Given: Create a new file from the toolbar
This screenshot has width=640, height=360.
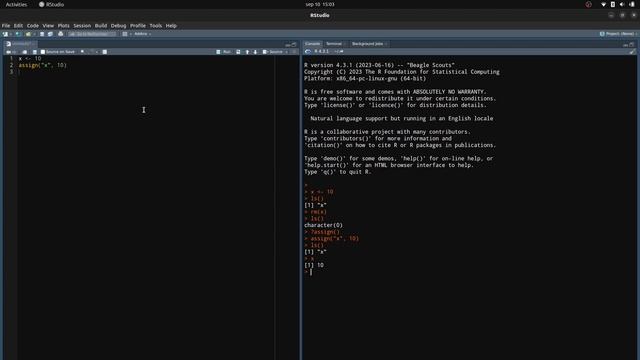Looking at the screenshot, I should pos(5,34).
